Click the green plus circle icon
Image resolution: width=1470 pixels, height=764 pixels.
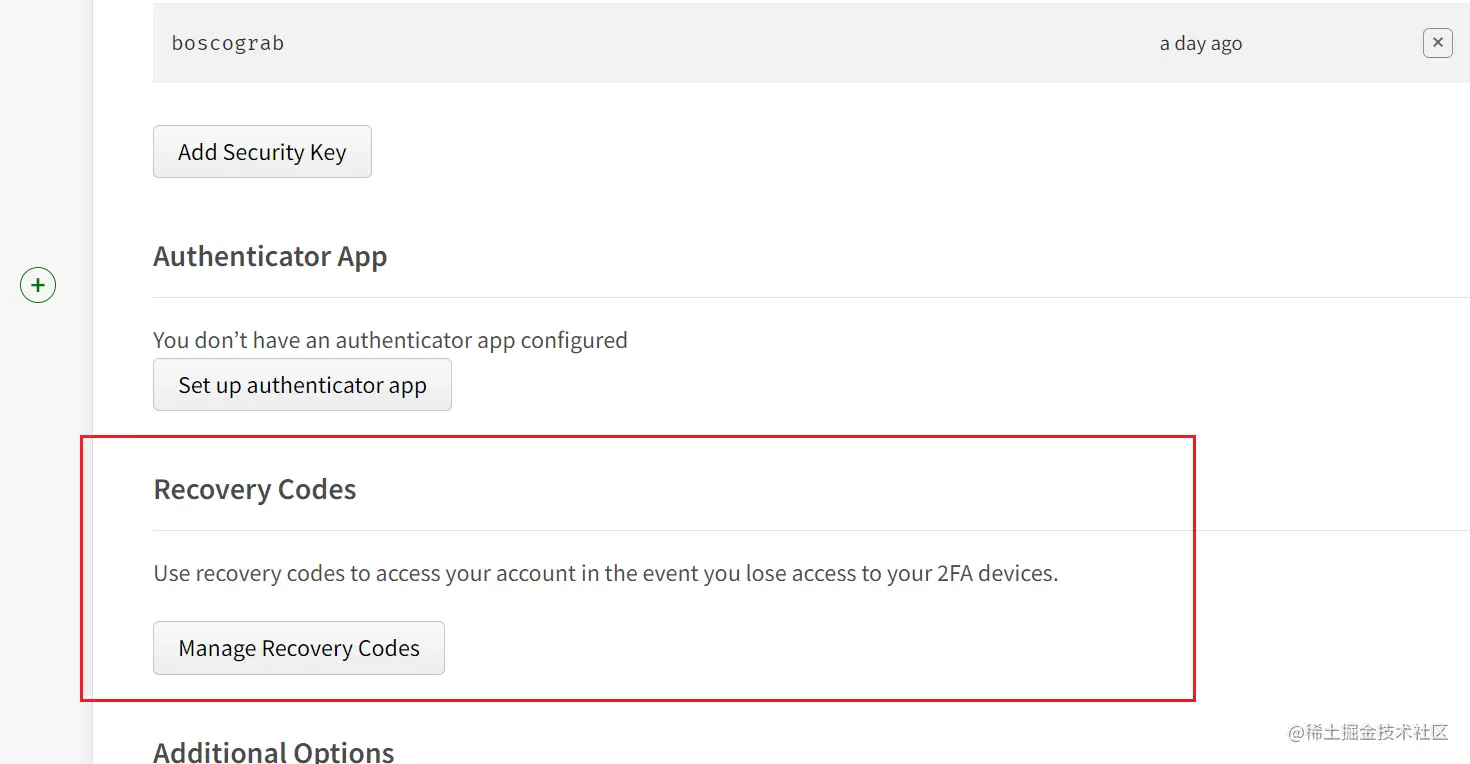[x=38, y=285]
